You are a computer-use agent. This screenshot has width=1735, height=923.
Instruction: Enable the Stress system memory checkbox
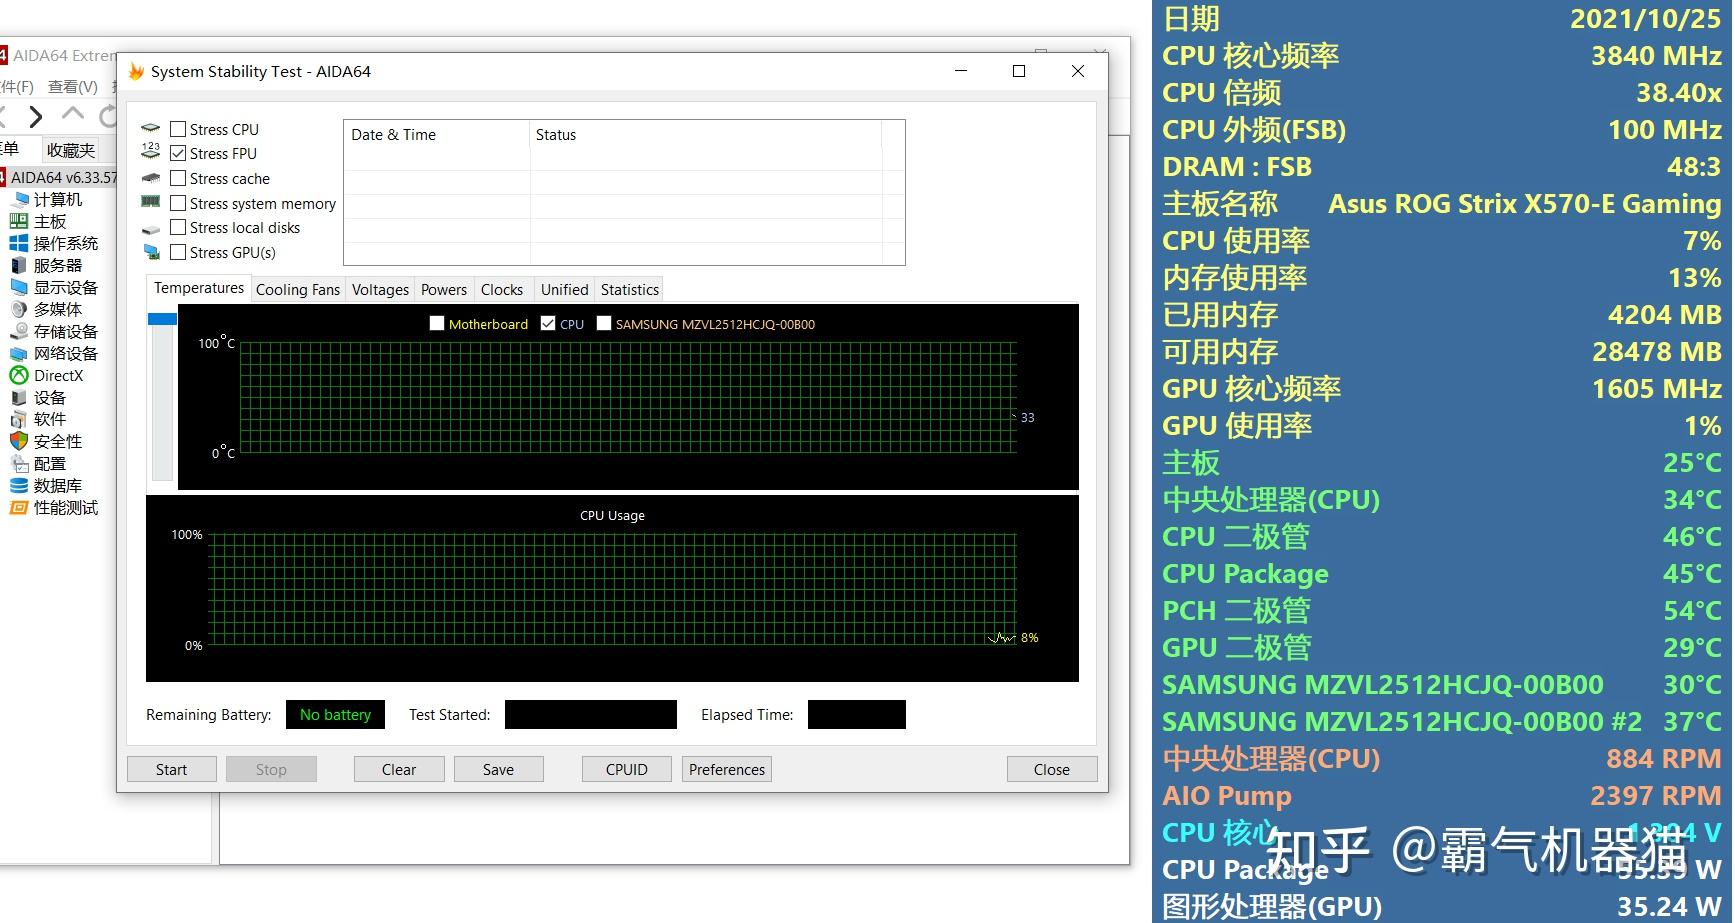coord(178,203)
